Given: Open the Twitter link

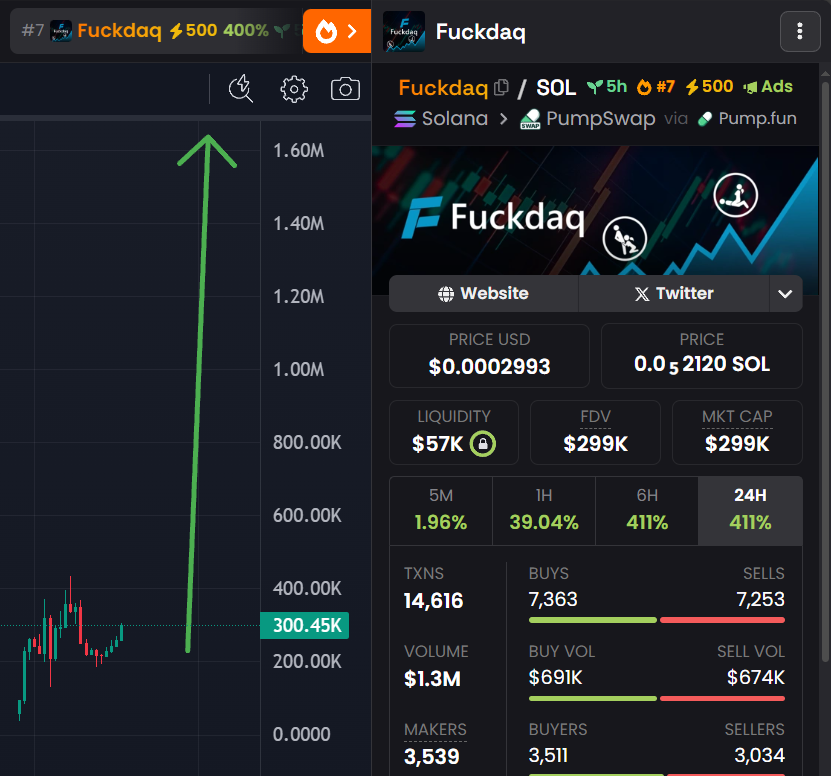Looking at the screenshot, I should [674, 294].
